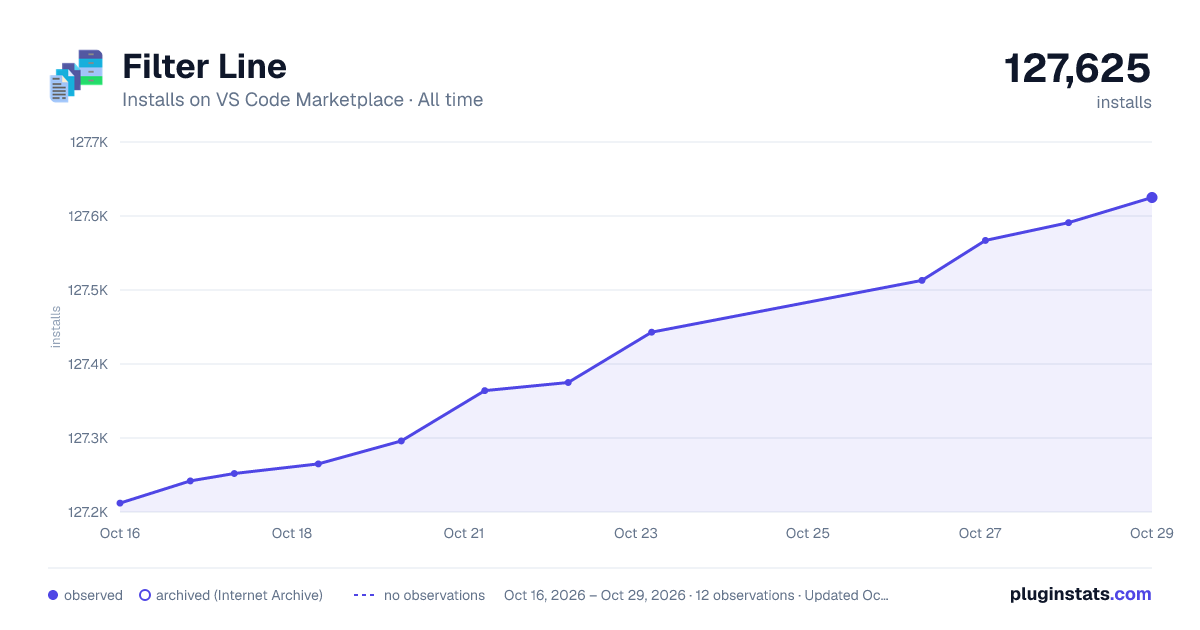Click 'installs' caption under the total count
This screenshot has height=630, width=1200.
pyautogui.click(x=1124, y=102)
